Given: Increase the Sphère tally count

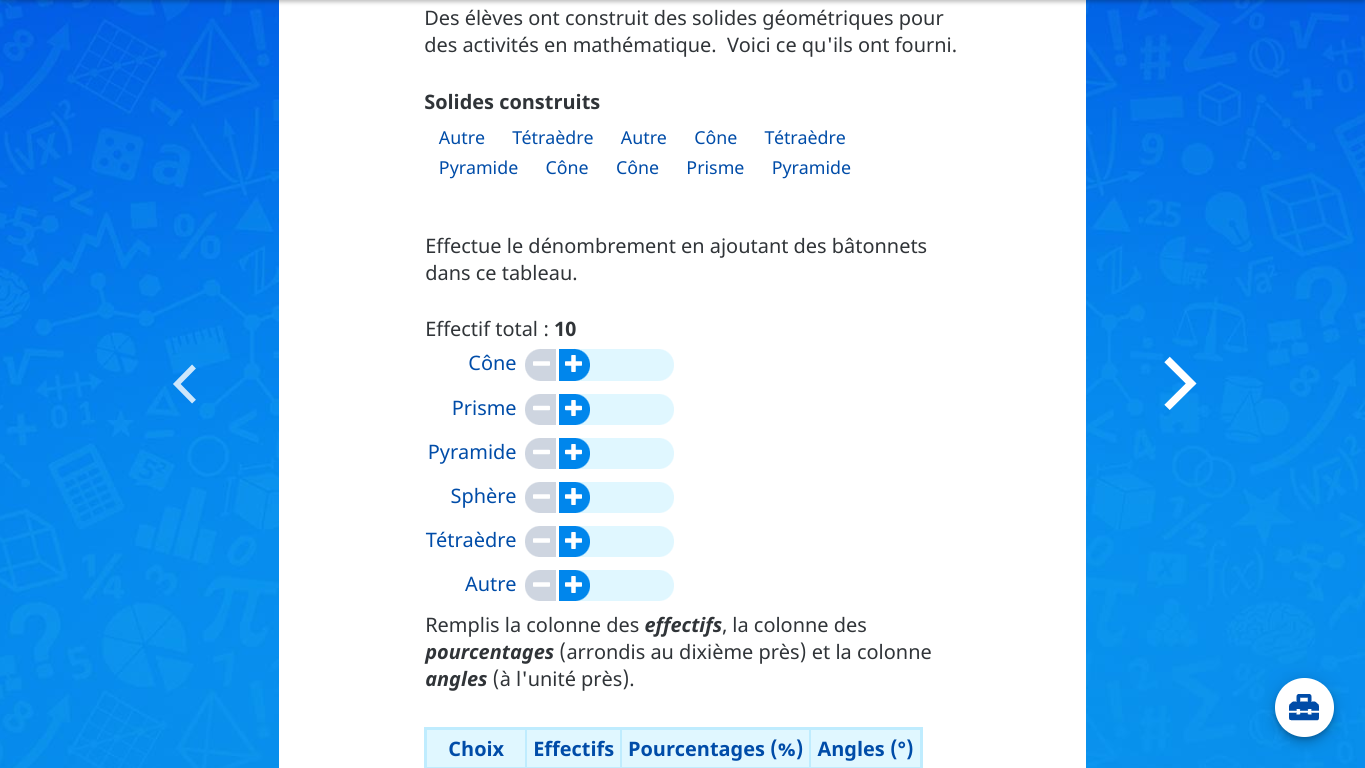Looking at the screenshot, I should click(x=573, y=497).
